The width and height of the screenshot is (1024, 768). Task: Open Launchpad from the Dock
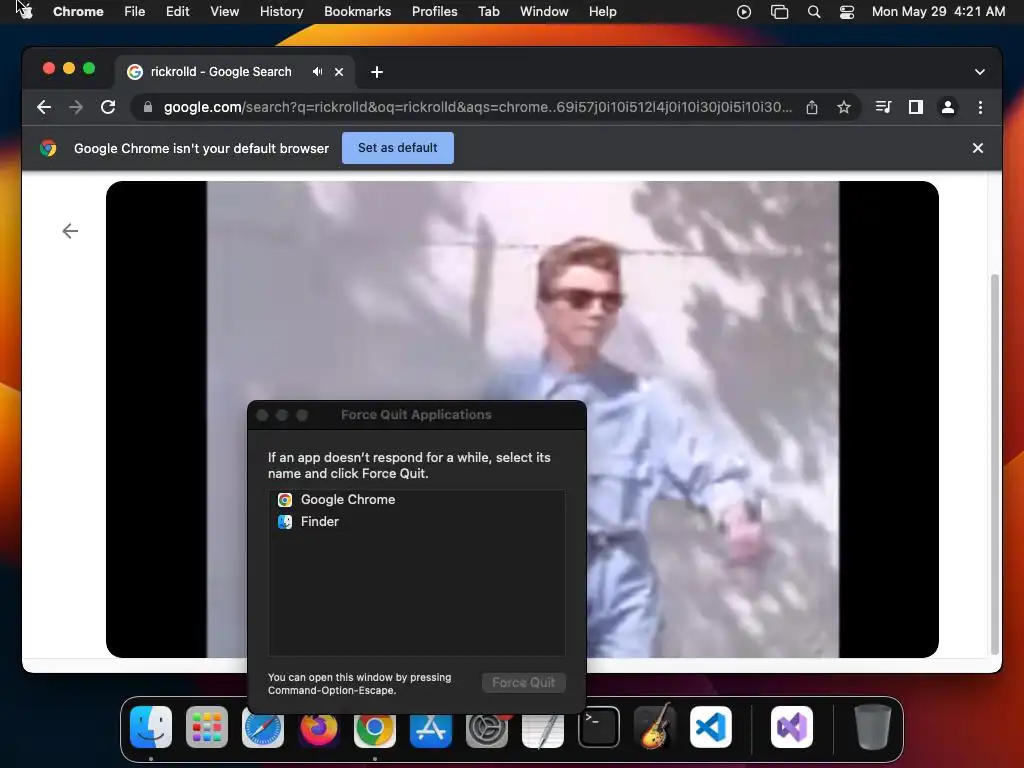[x=207, y=727]
